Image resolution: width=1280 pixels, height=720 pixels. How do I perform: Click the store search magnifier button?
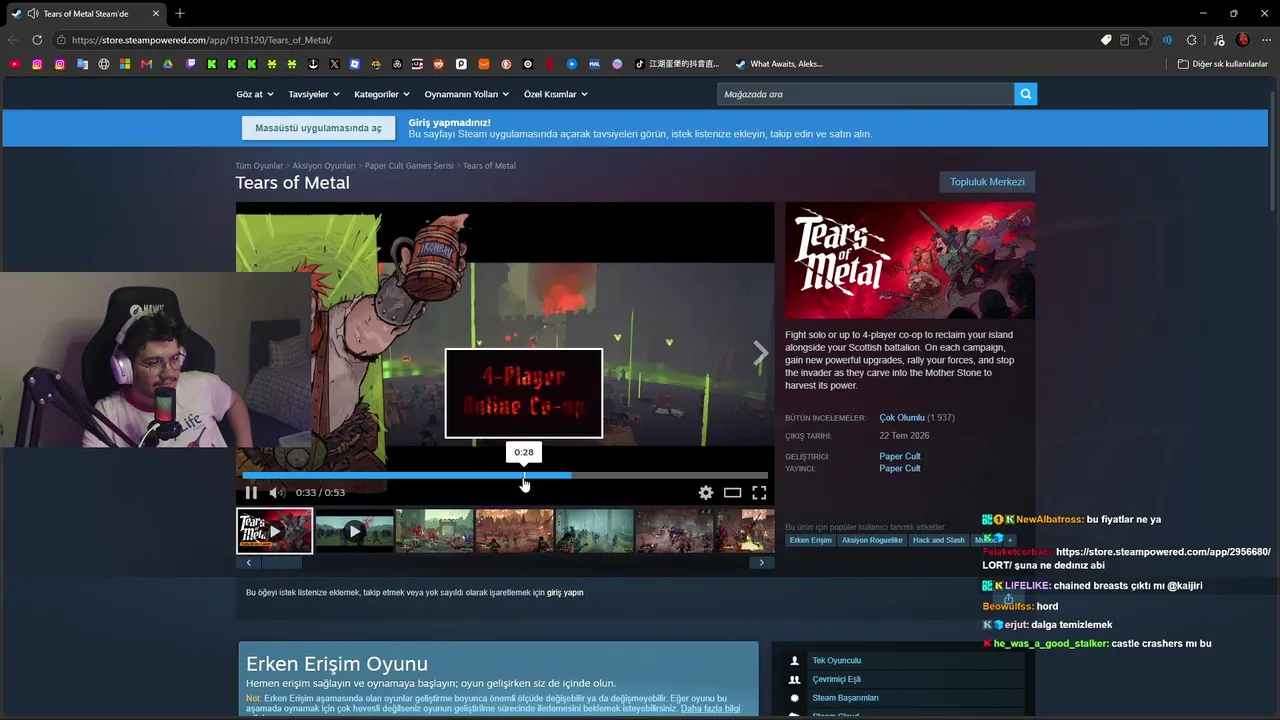coord(1025,94)
